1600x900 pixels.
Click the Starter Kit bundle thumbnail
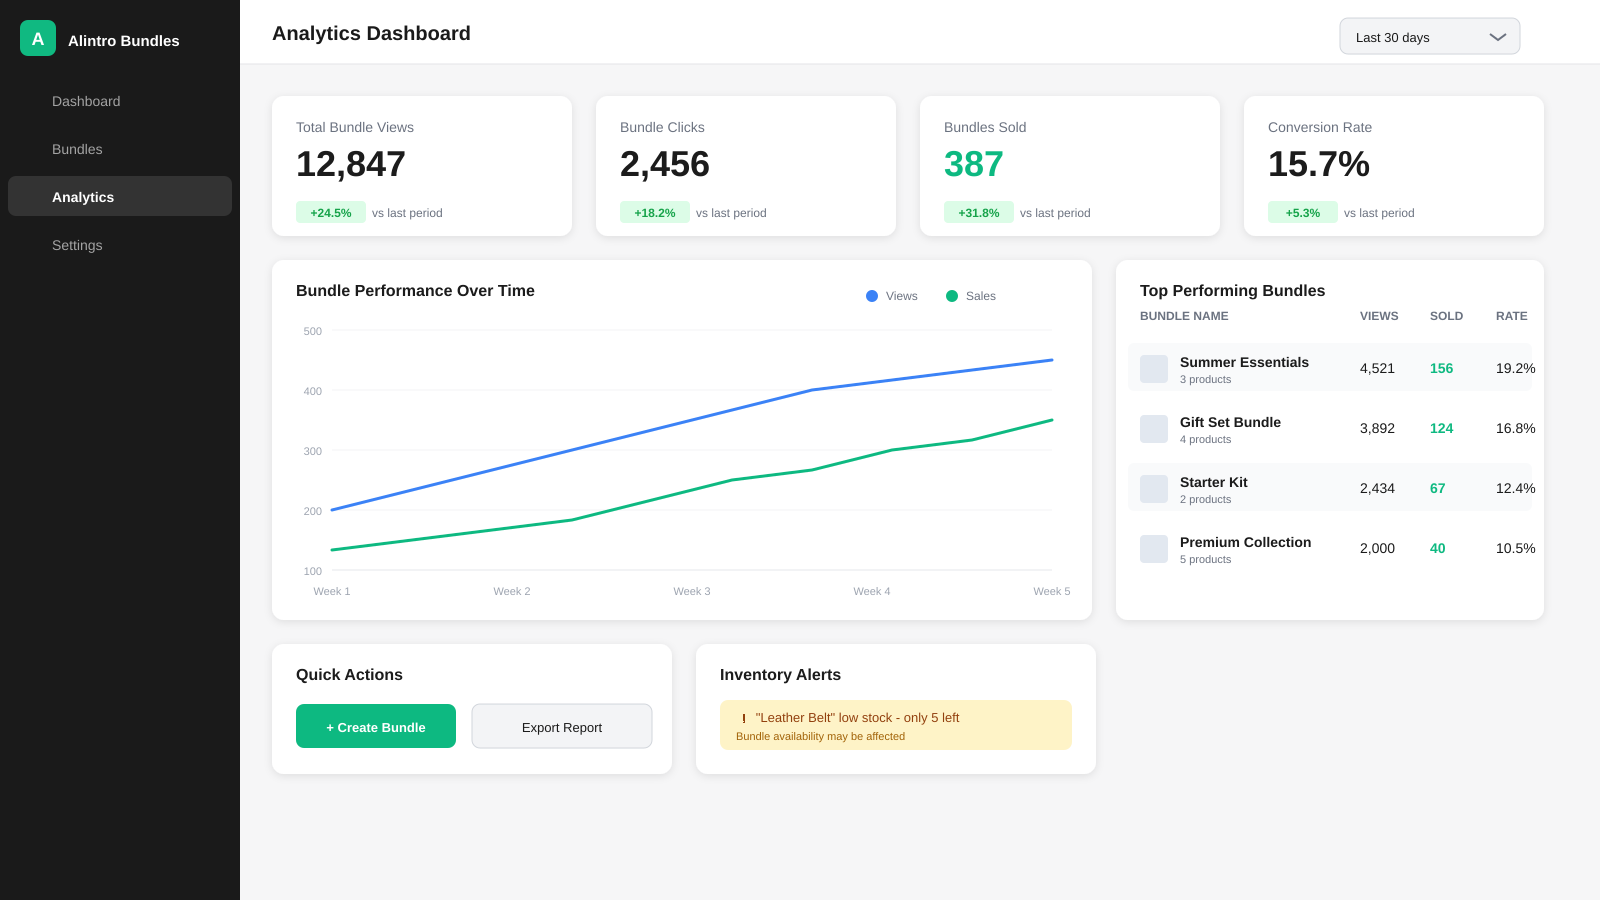pyautogui.click(x=1153, y=488)
